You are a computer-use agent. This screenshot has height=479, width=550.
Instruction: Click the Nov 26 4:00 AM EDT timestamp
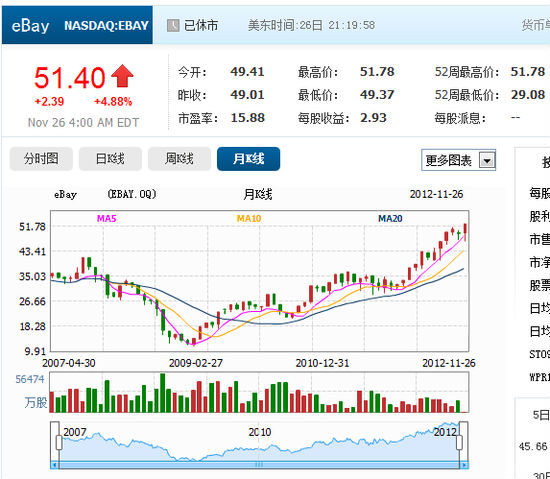[83, 123]
